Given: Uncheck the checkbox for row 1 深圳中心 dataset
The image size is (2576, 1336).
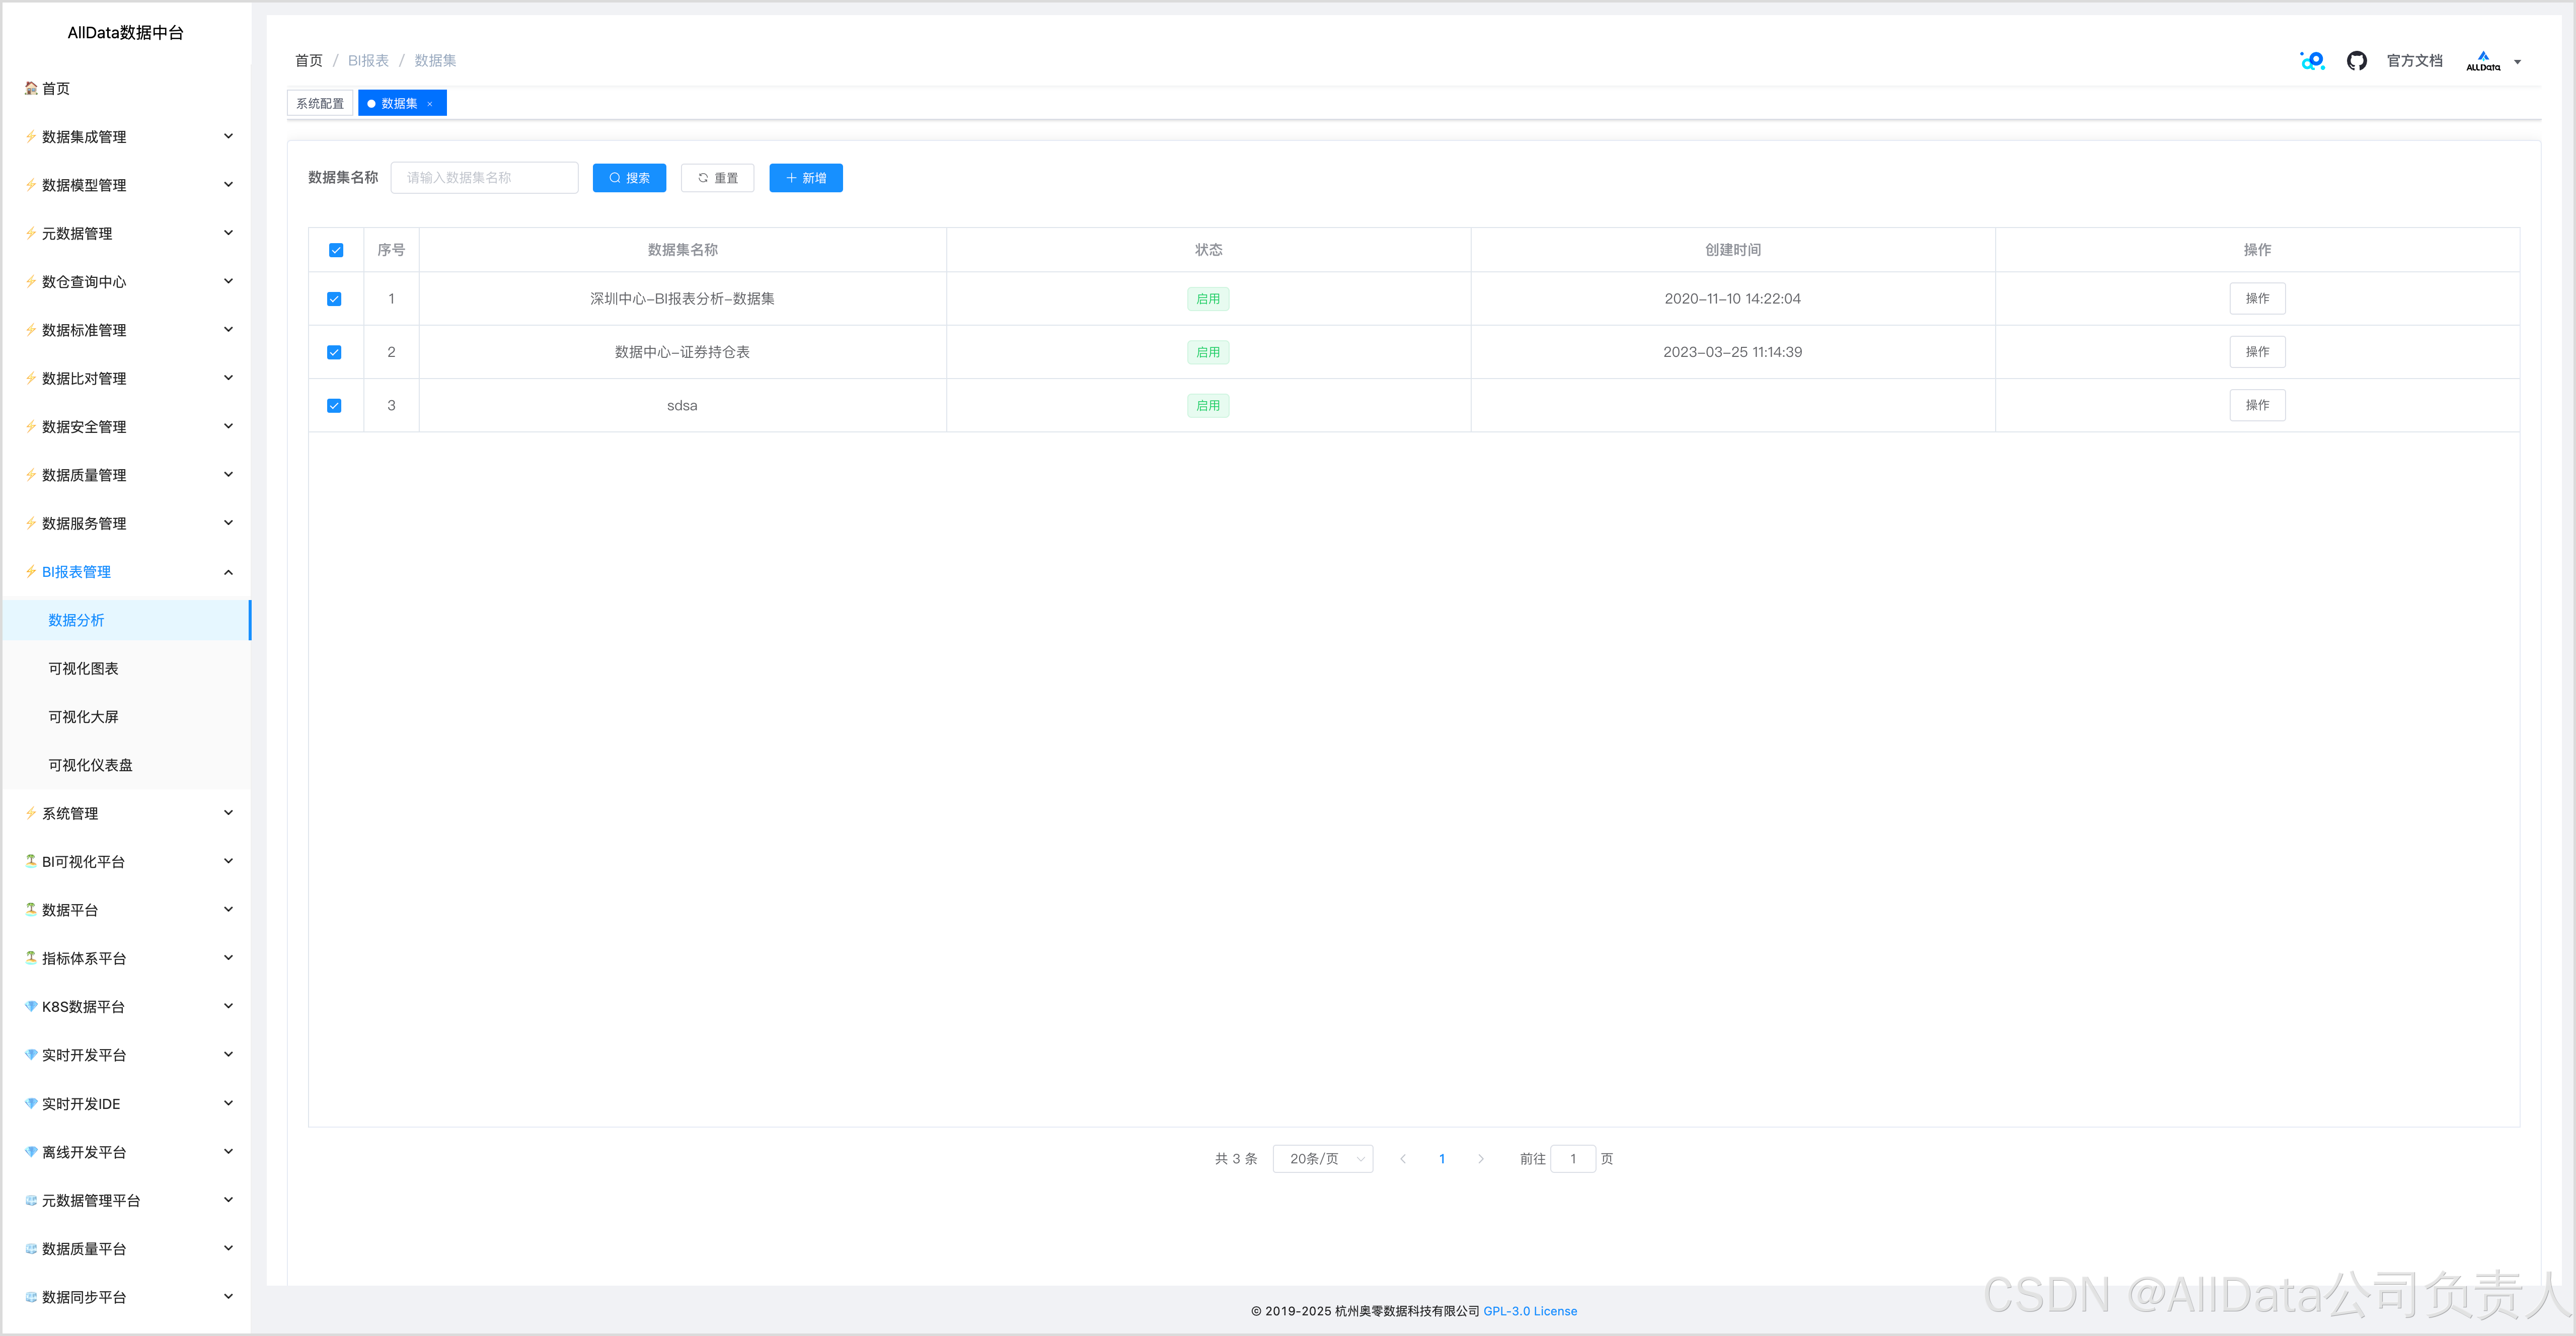Looking at the screenshot, I should pyautogui.click(x=334, y=299).
